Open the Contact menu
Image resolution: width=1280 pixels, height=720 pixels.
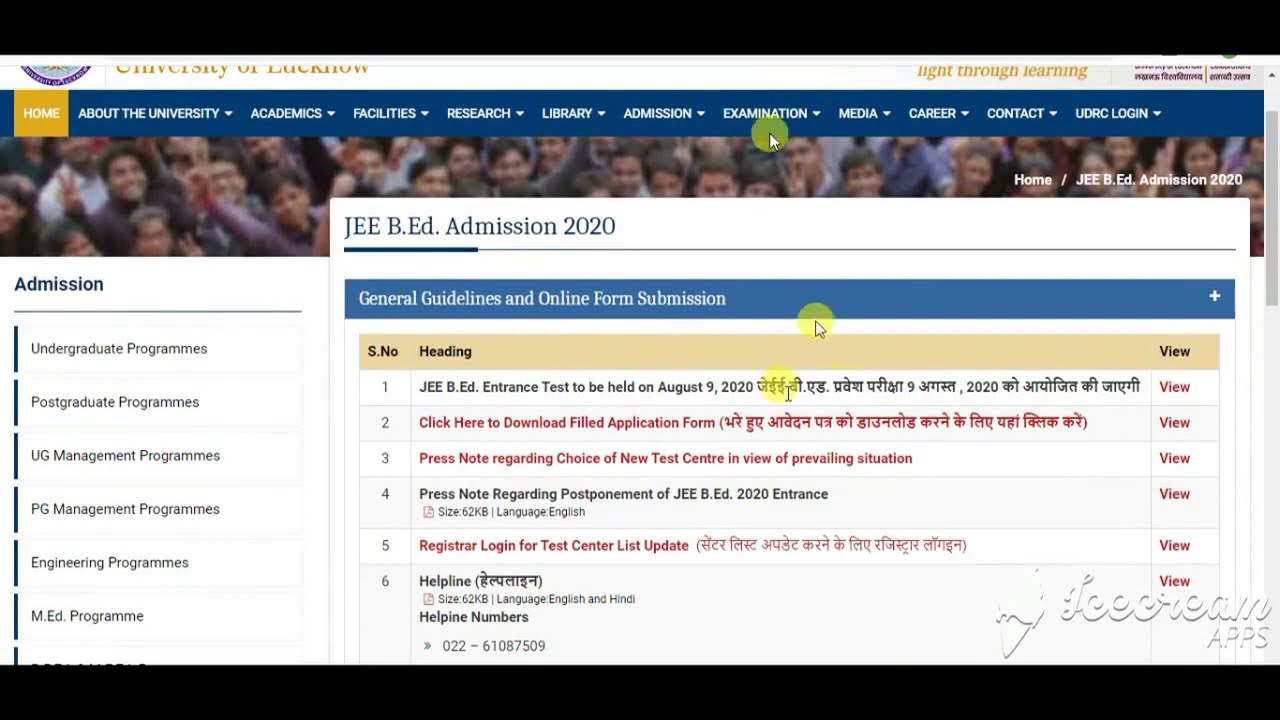pos(1022,113)
